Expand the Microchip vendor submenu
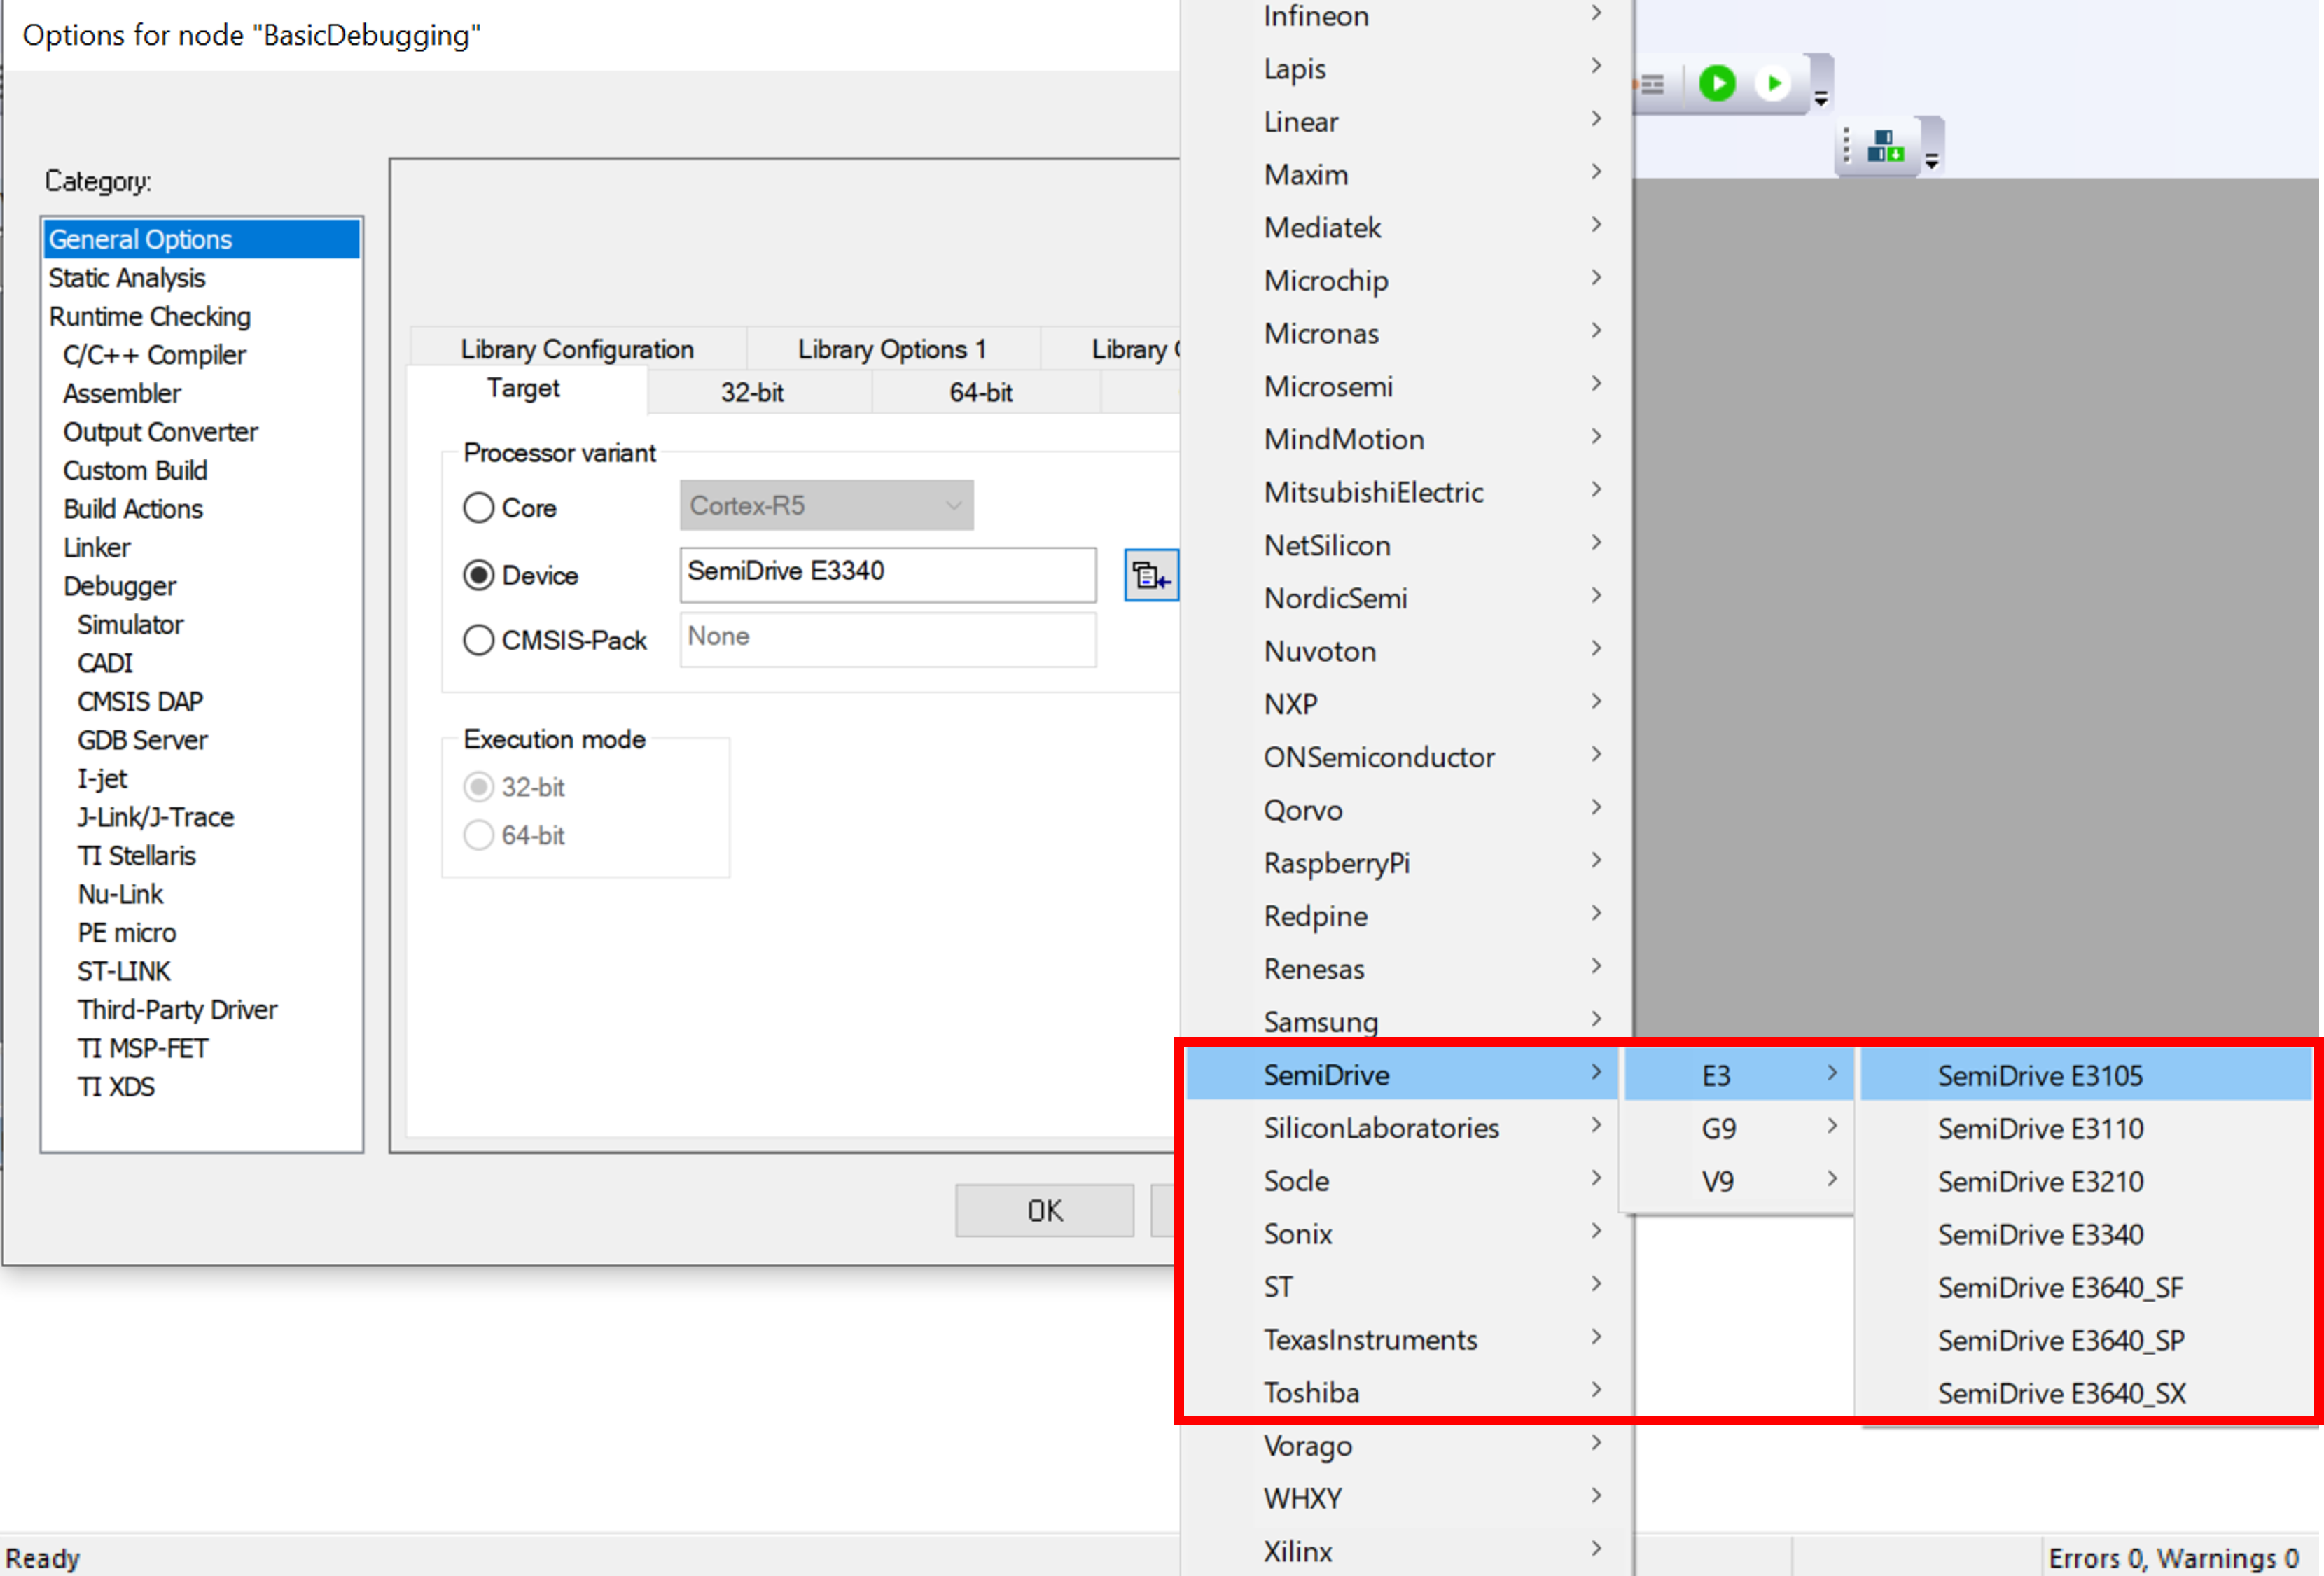Screen dimensions: 2324x1576 pyautogui.click(x=1405, y=281)
